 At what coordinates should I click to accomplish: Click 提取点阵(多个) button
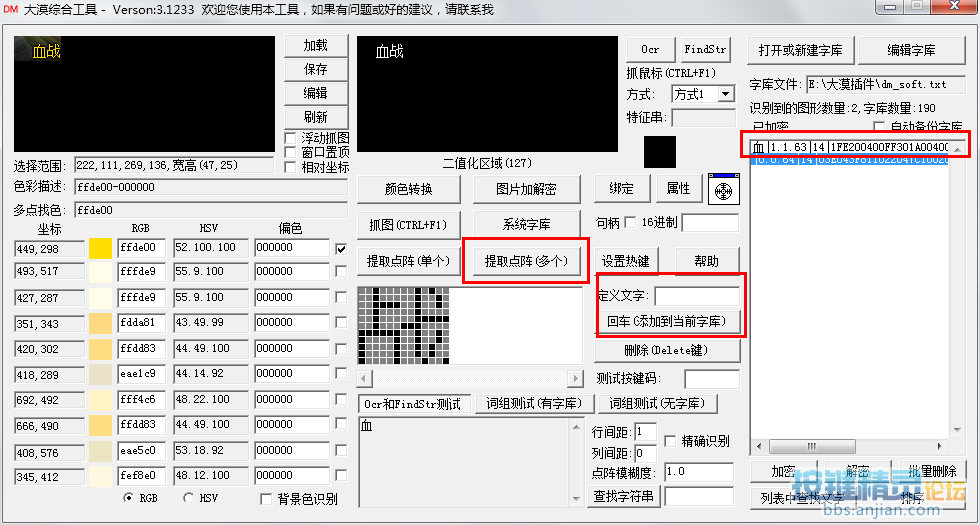(526, 261)
